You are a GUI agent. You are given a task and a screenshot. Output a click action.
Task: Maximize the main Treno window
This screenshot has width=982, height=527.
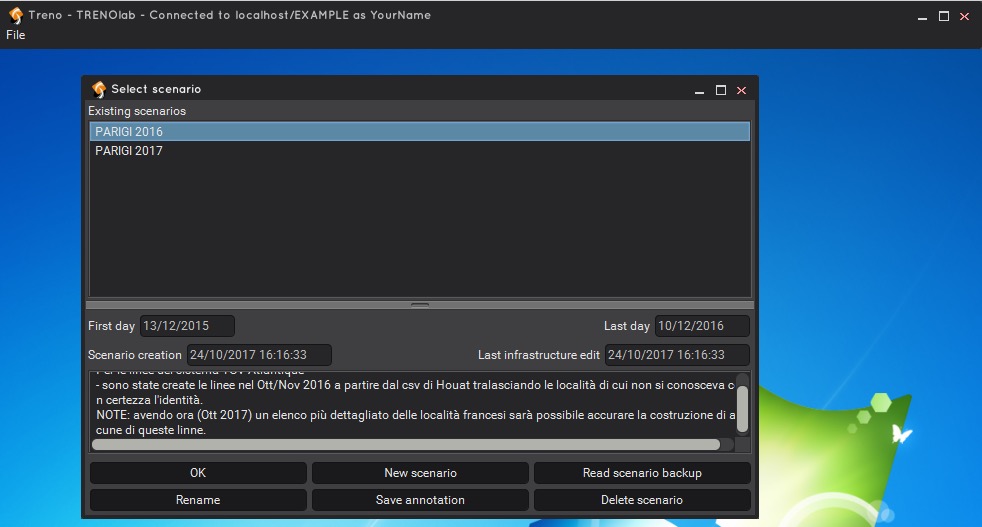(943, 16)
